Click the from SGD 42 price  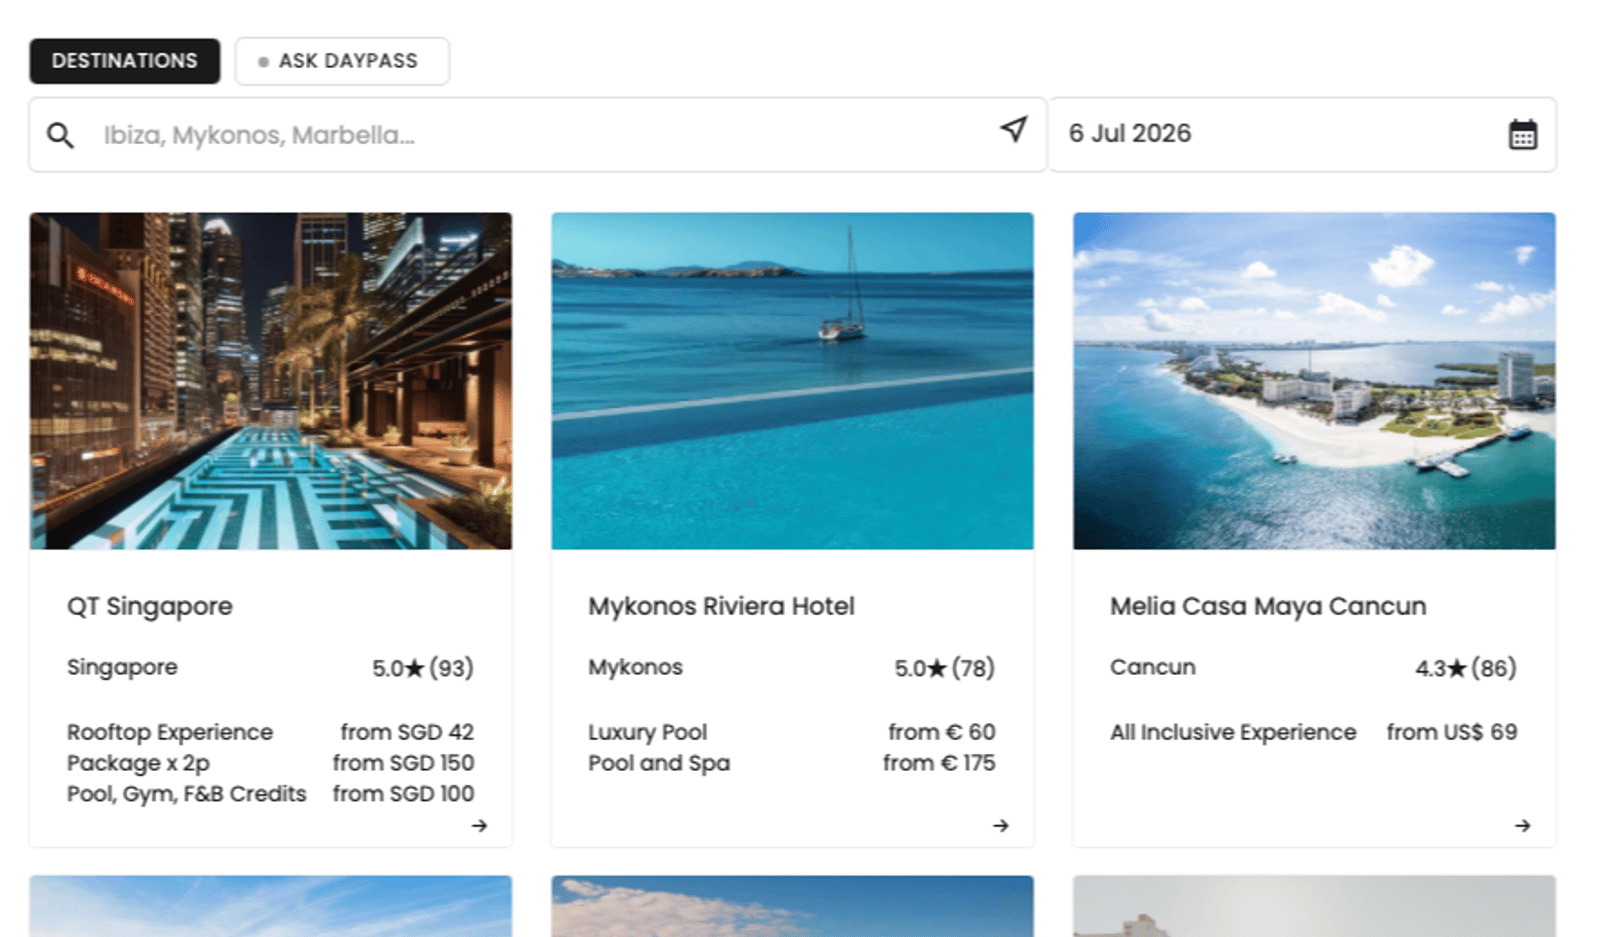[x=407, y=732]
